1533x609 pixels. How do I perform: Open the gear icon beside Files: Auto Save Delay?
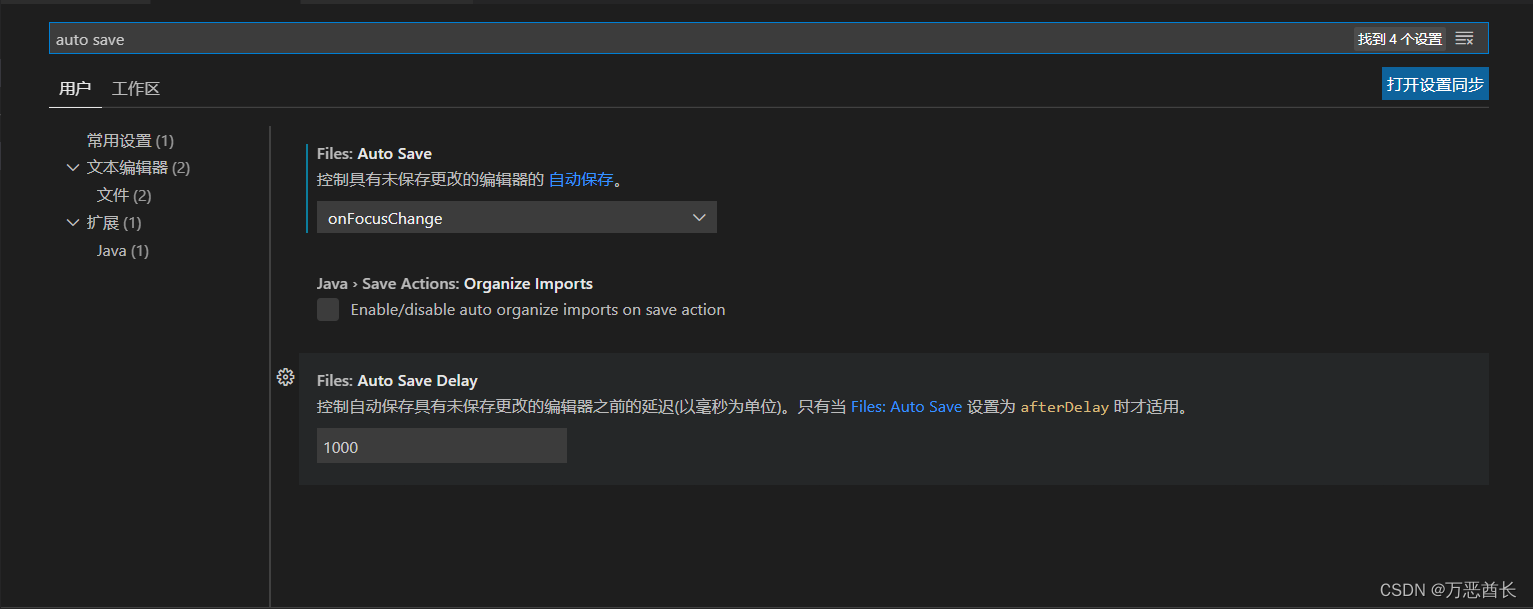286,377
